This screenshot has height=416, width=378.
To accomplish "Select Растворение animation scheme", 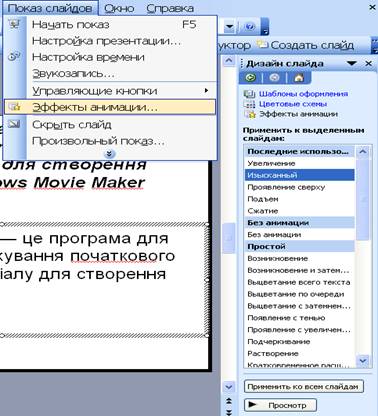I will pos(300,353).
